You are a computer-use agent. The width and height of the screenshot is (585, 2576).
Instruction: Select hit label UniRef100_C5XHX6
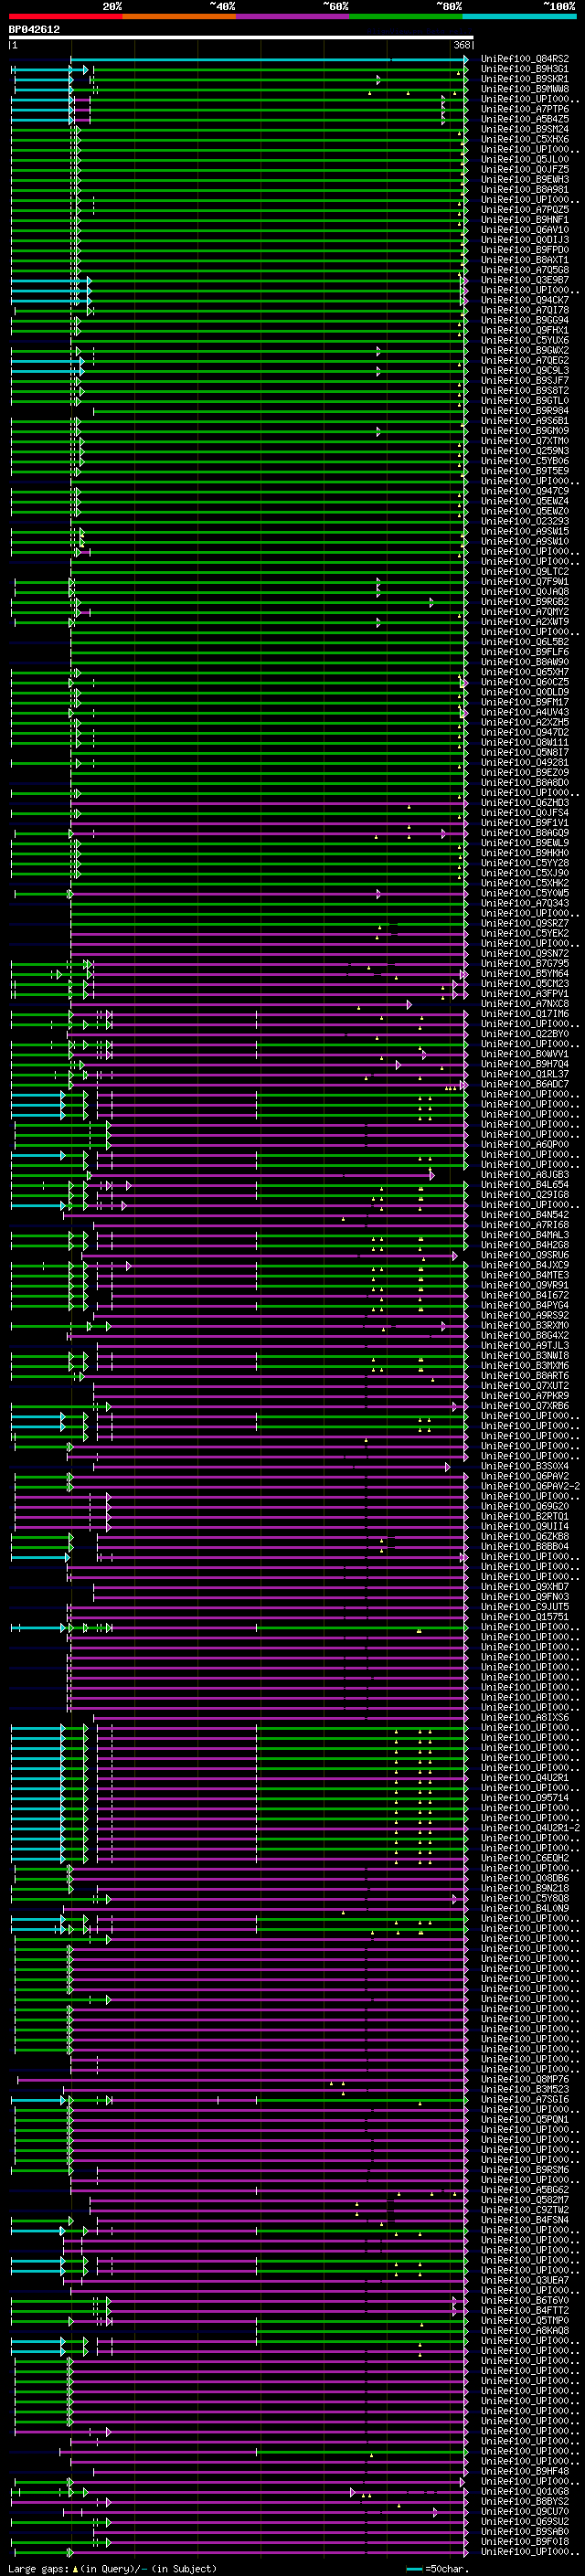tap(525, 139)
